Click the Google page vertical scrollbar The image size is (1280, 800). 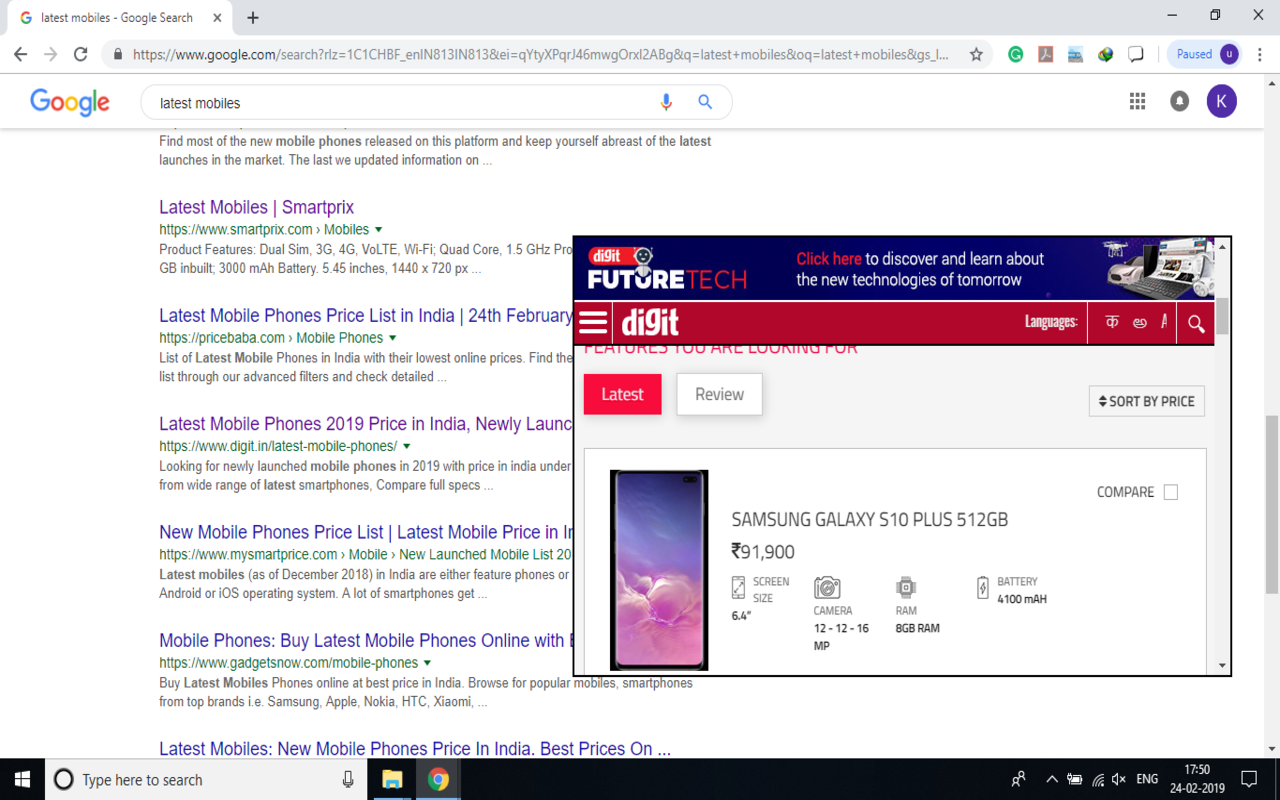[x=1272, y=505]
